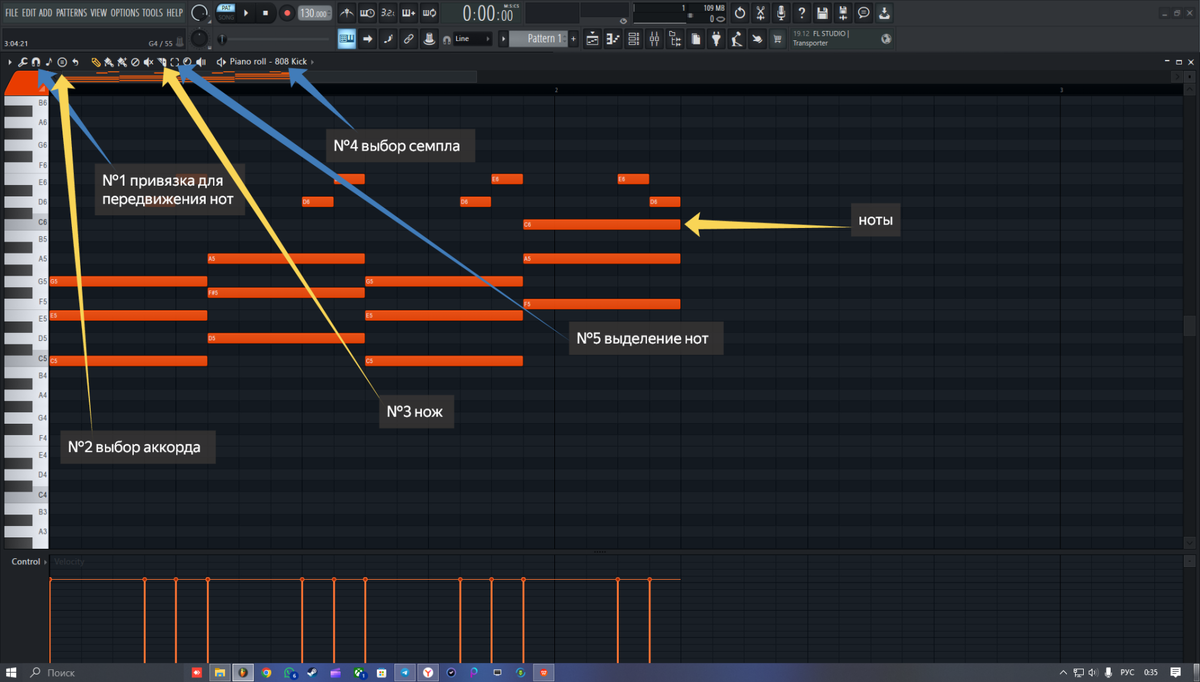Open the Mixer icon
1200x682 pixels.
pyautogui.click(x=654, y=38)
